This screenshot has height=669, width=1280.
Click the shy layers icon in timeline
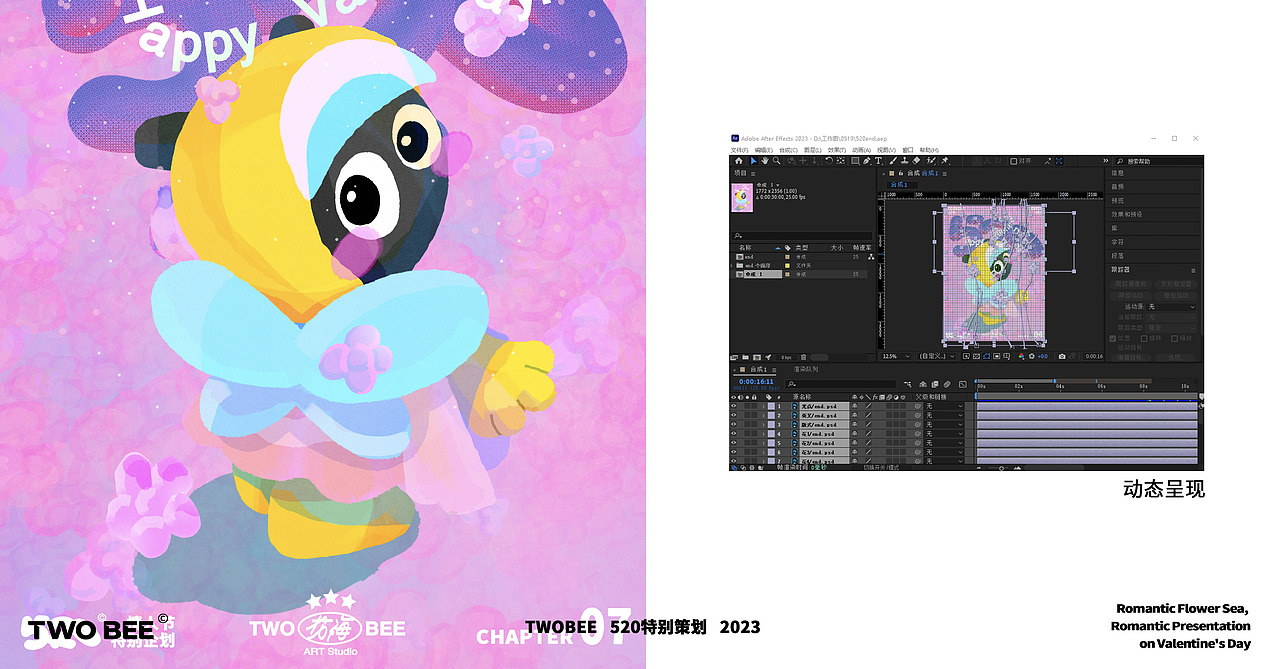pos(922,385)
